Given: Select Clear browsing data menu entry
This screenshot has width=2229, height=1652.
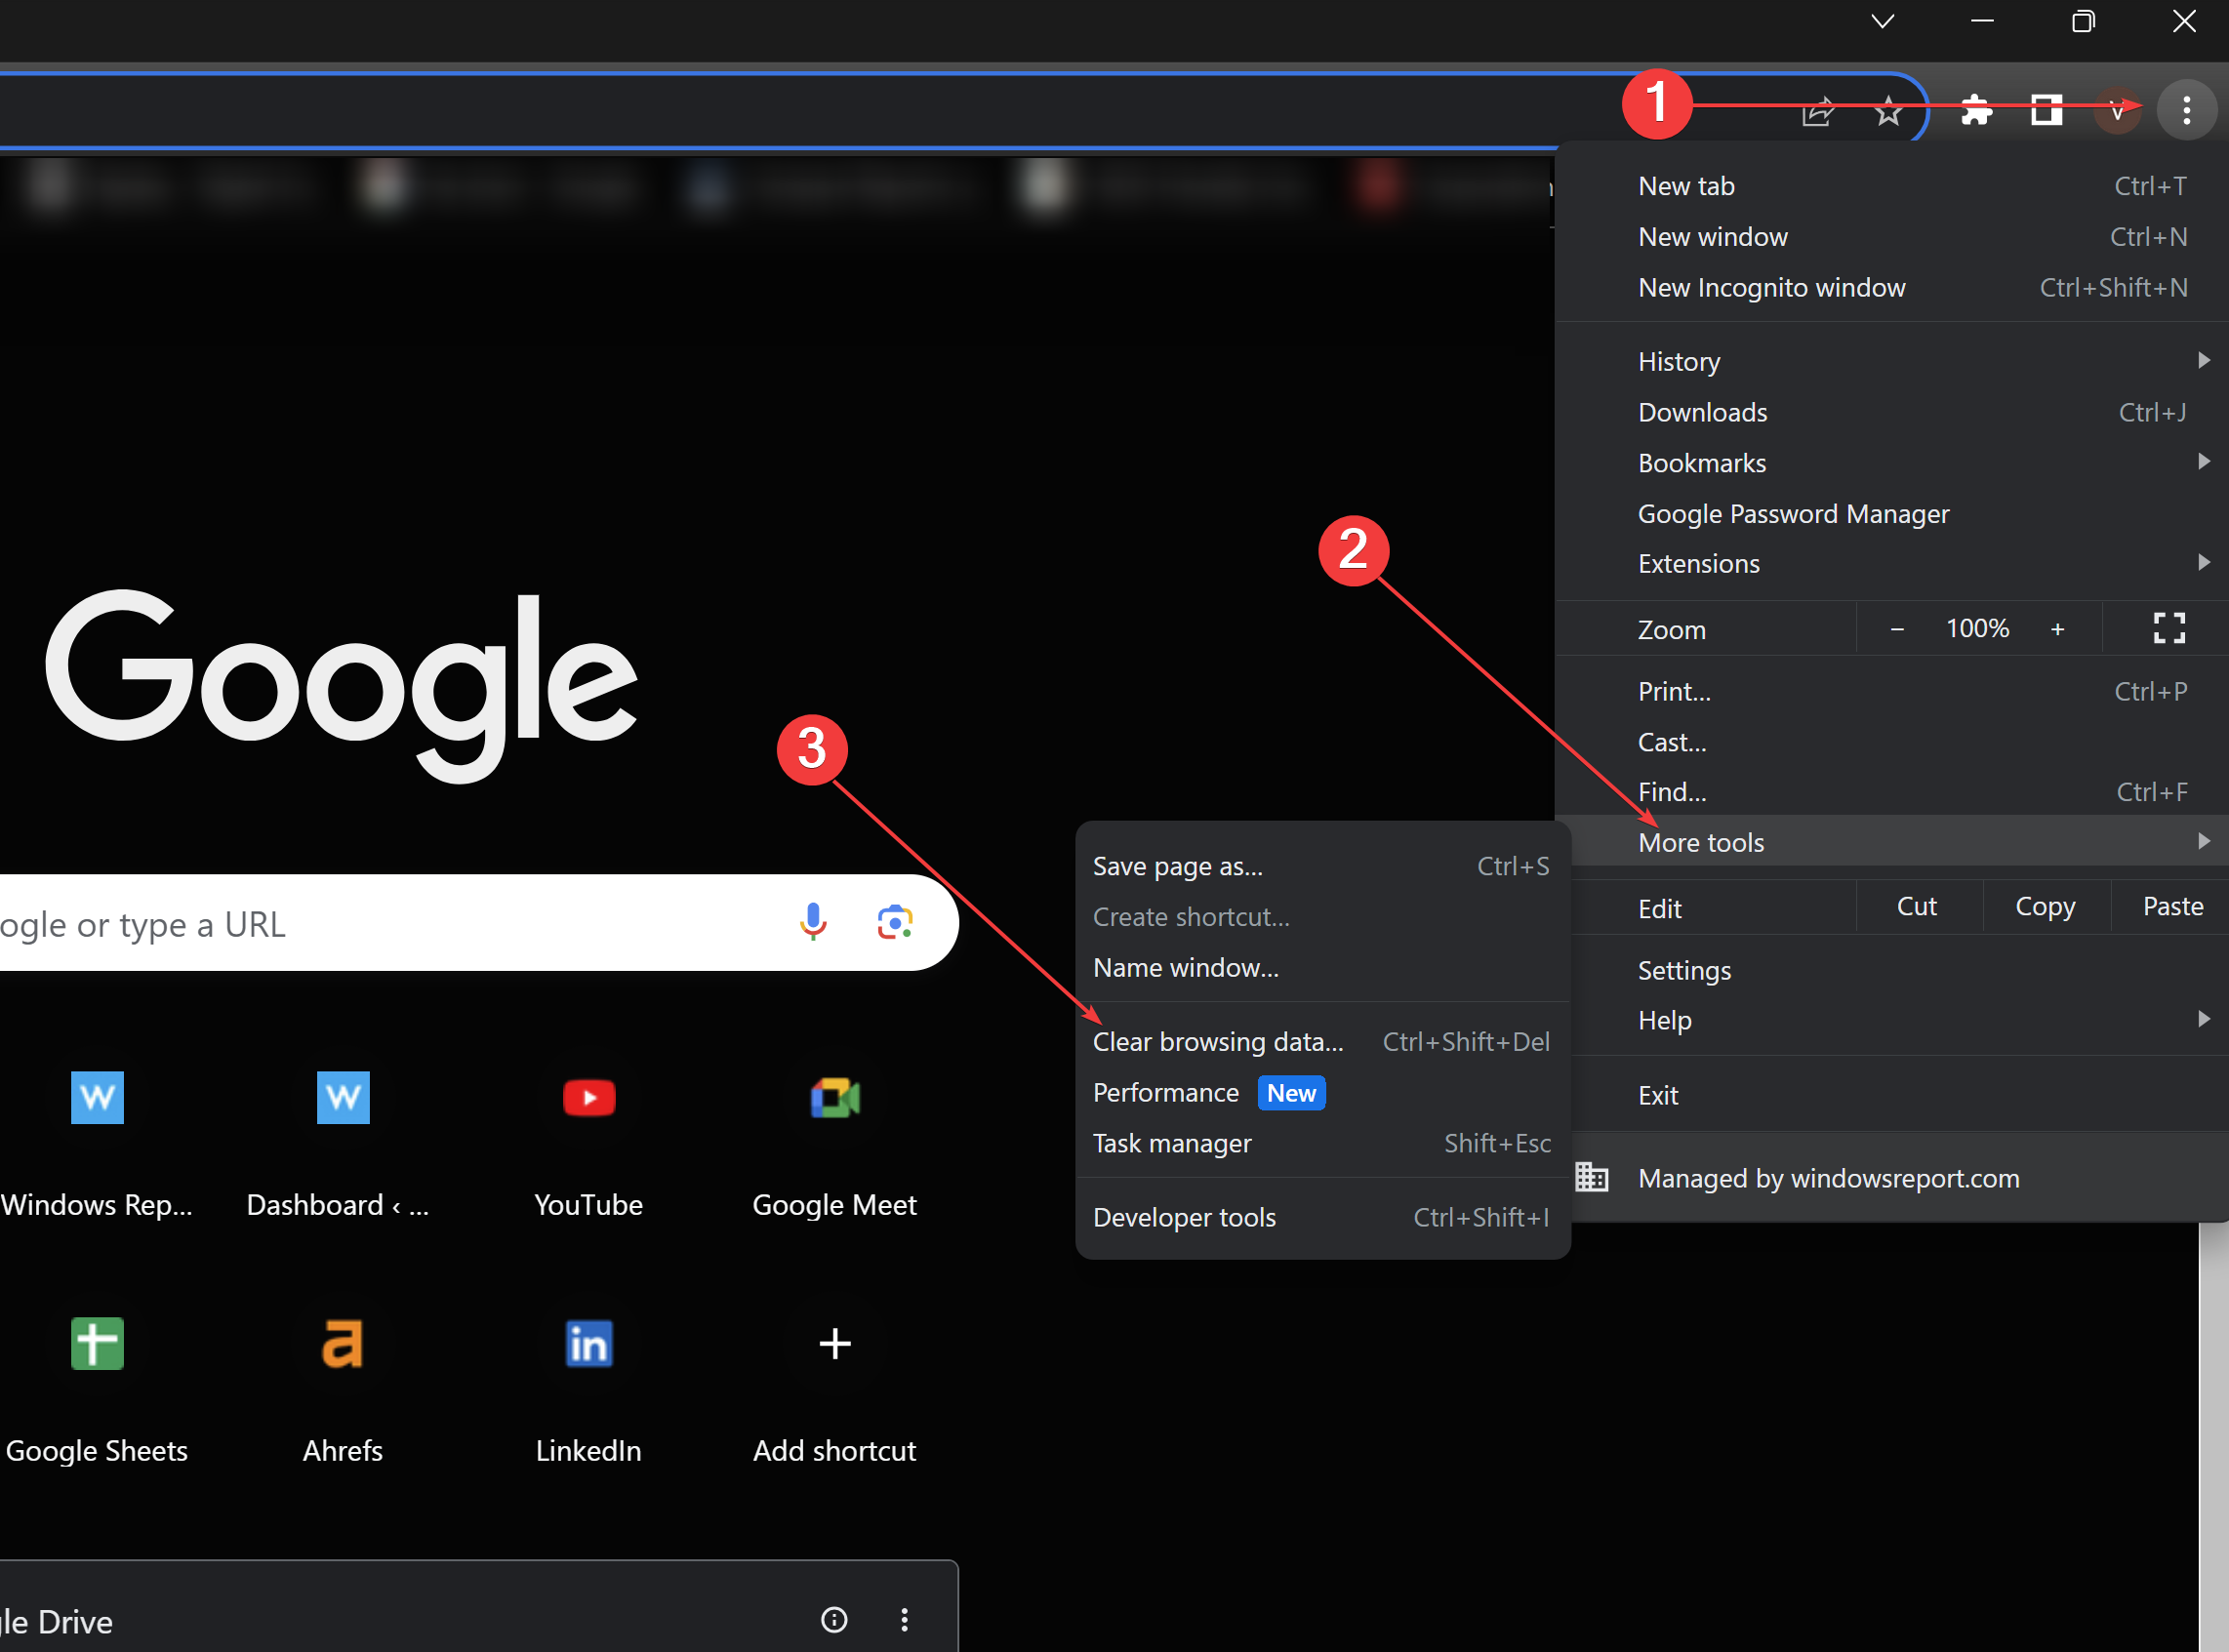Looking at the screenshot, I should [1218, 1041].
